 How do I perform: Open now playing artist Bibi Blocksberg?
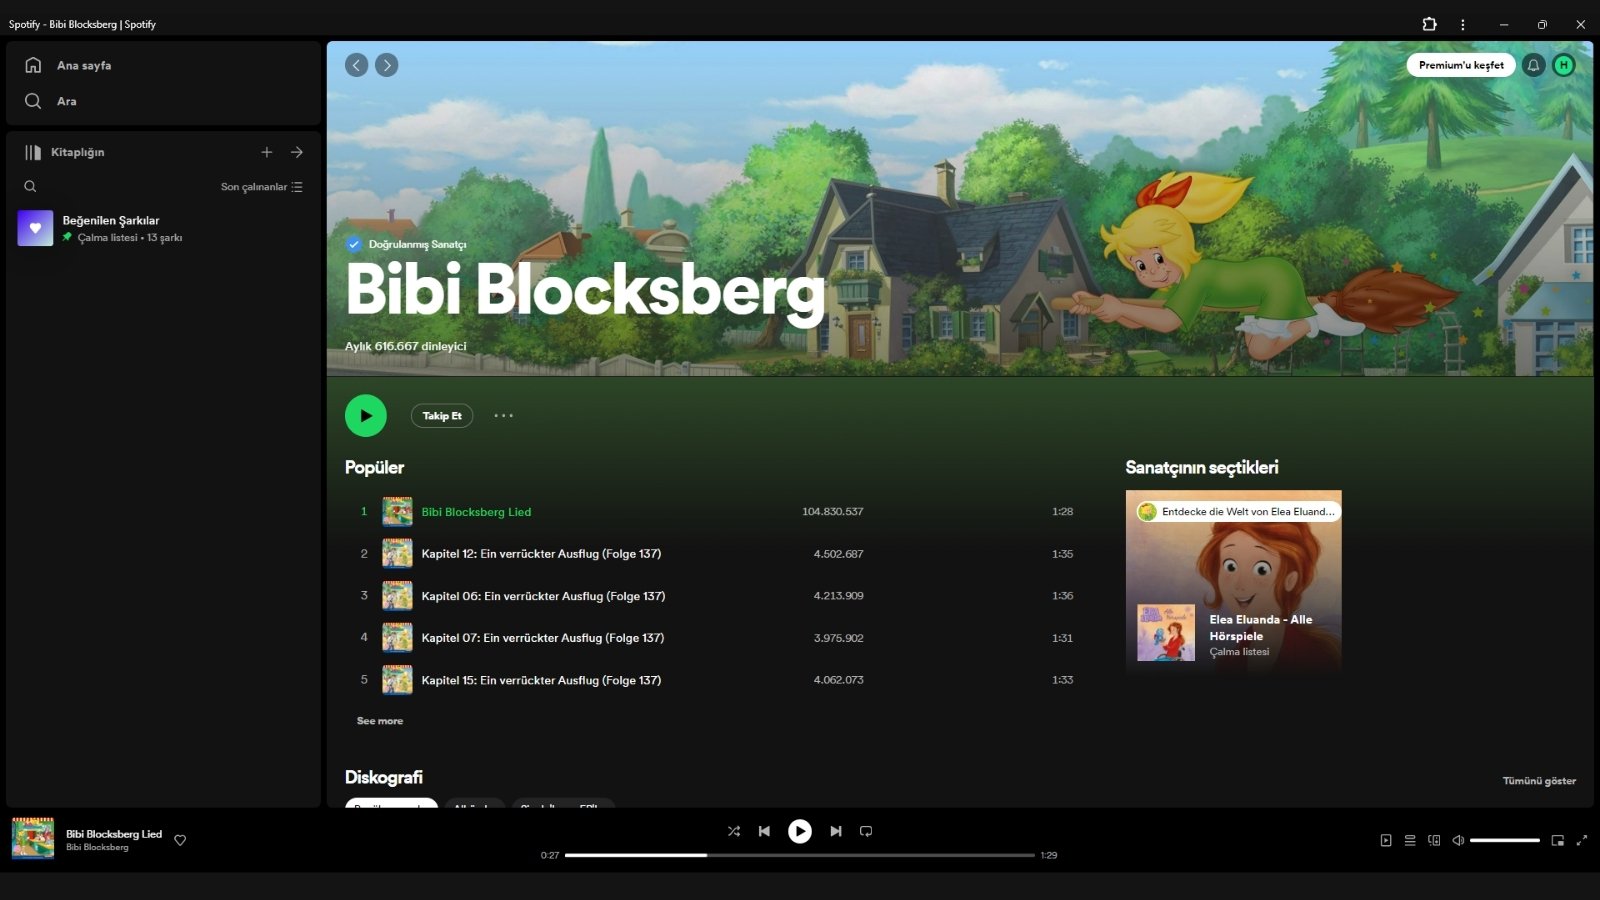pyautogui.click(x=97, y=848)
